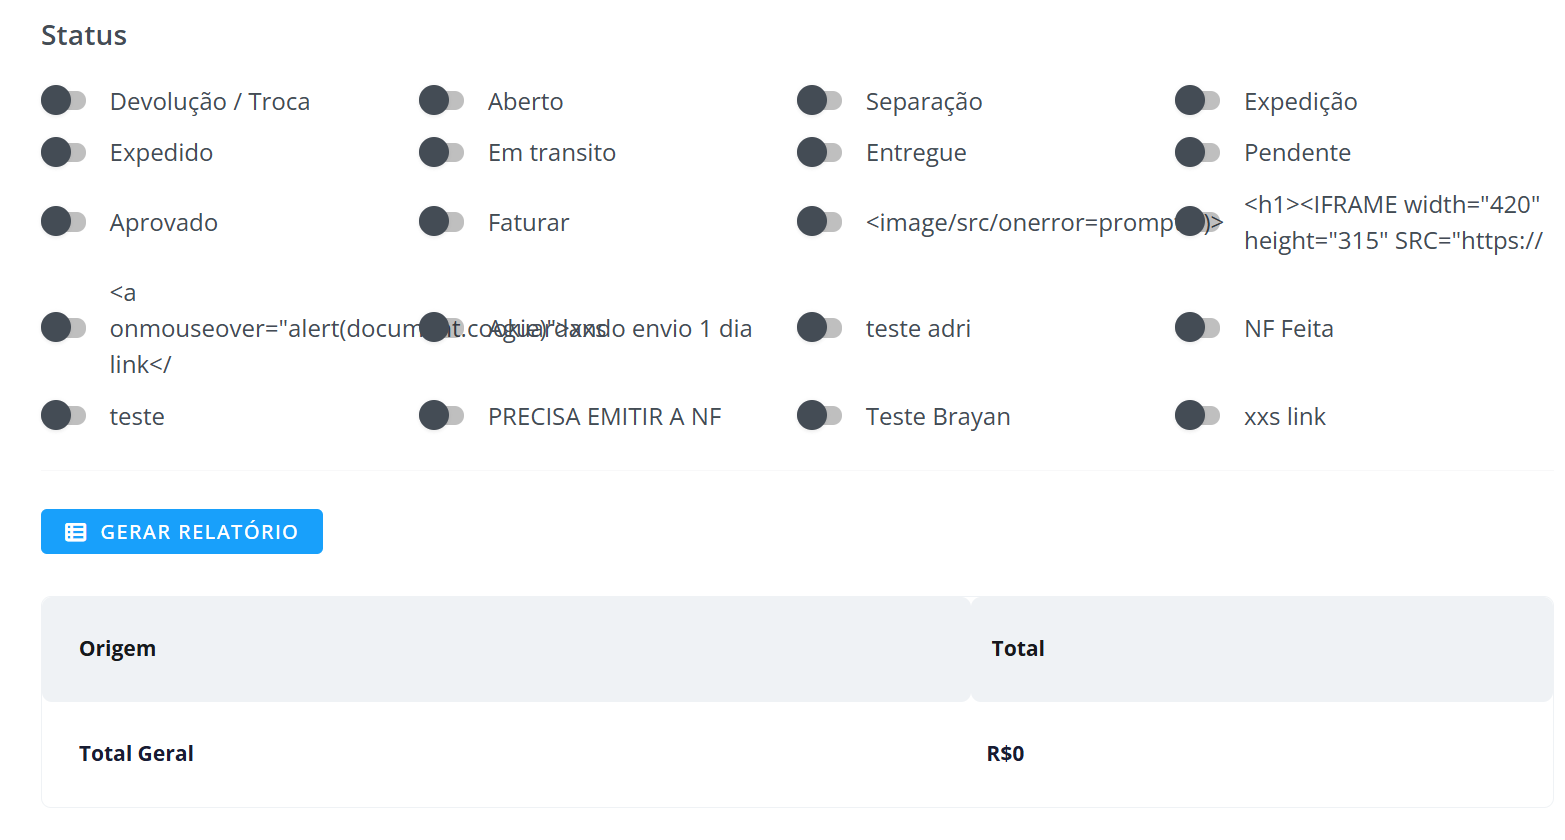Image resolution: width=1565 pixels, height=840 pixels.
Task: Switch on the Pendente status toggle
Action: 1198,152
